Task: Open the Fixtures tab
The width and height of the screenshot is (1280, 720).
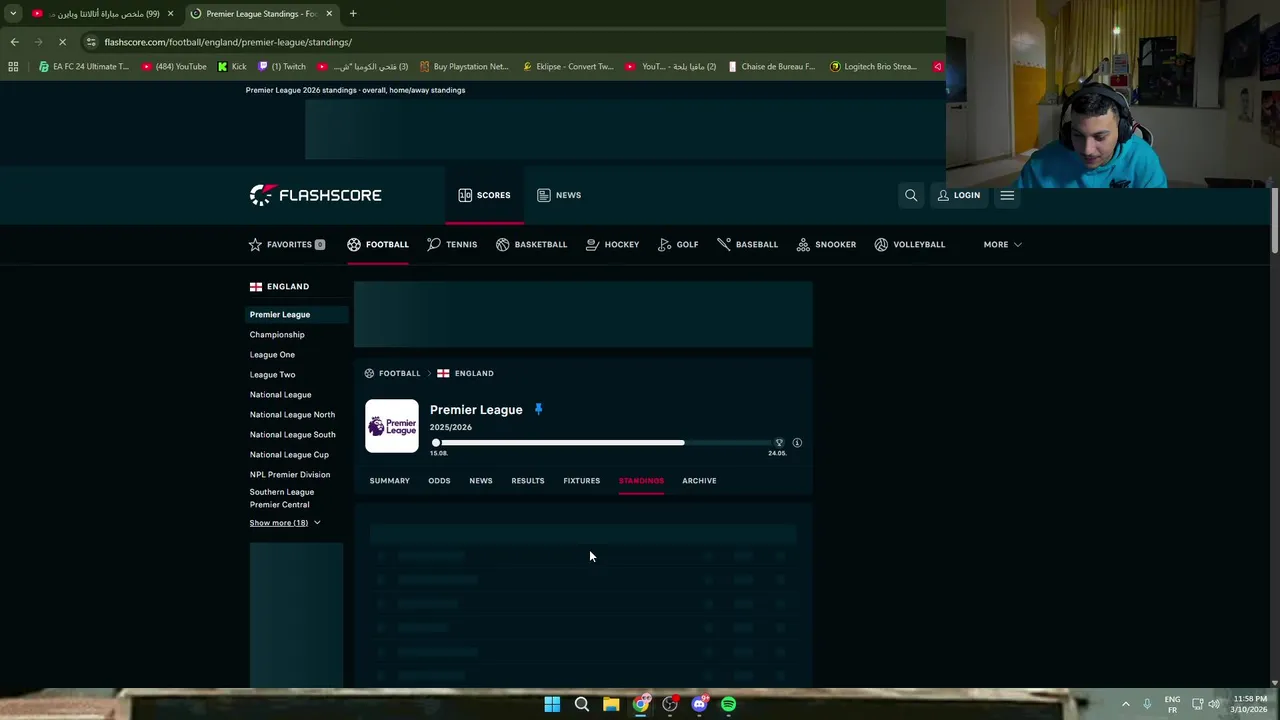Action: point(581,481)
